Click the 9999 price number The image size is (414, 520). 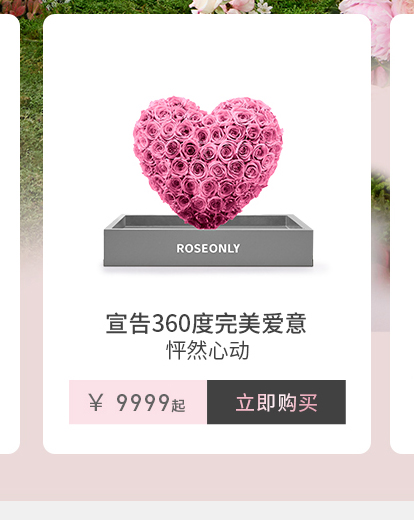click(143, 403)
